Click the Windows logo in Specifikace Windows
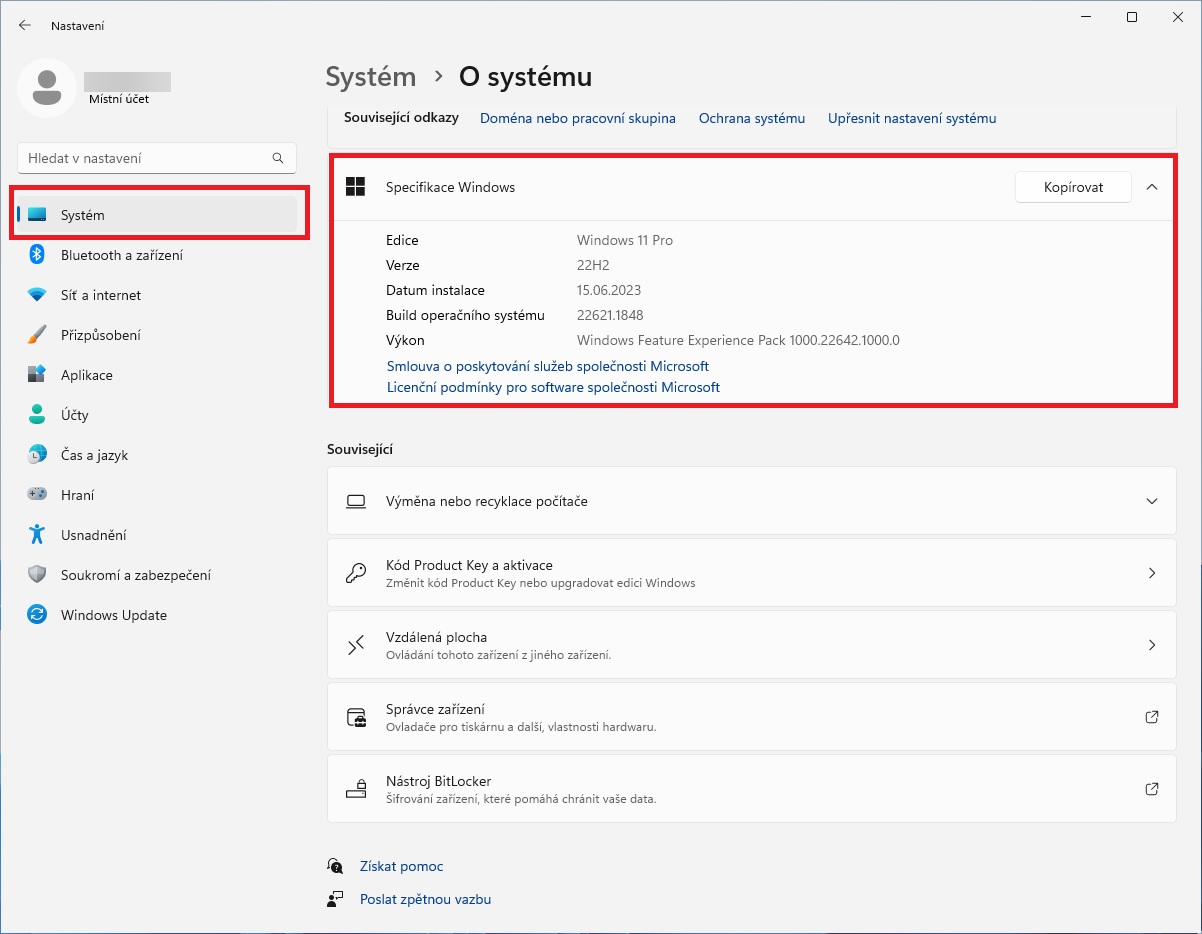This screenshot has width=1202, height=934. click(355, 187)
